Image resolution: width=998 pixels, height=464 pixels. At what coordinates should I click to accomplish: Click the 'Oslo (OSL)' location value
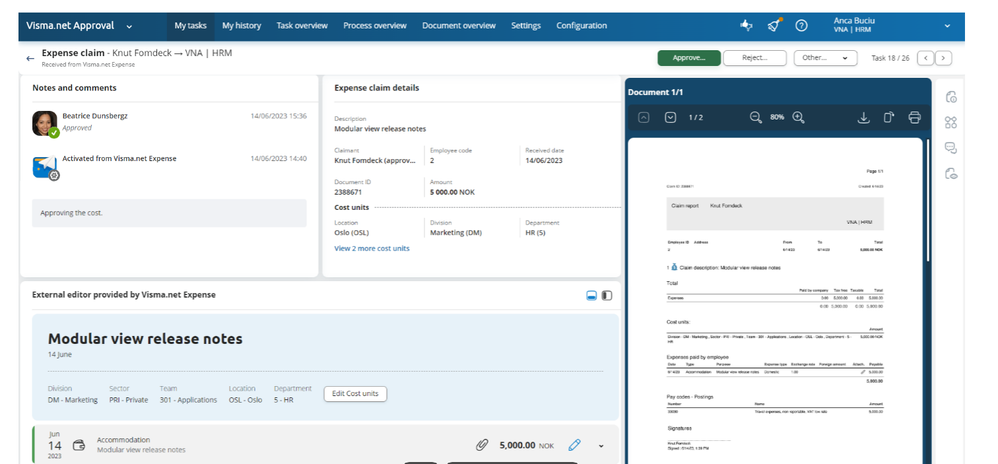[351, 233]
